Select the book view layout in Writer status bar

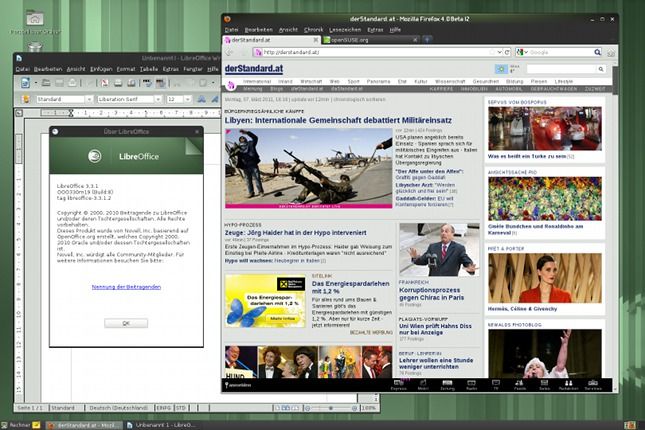click(295, 408)
